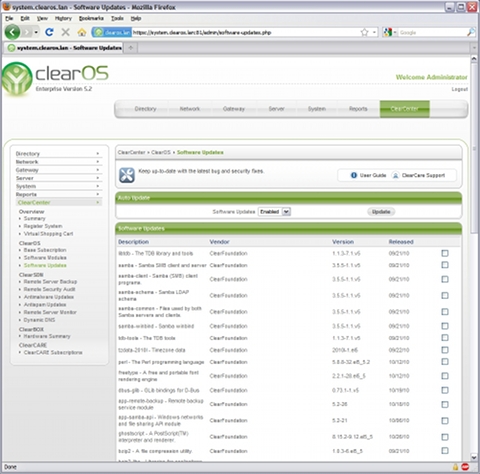This screenshot has width=480, height=474.
Task: Click the Logout link
Action: click(459, 89)
